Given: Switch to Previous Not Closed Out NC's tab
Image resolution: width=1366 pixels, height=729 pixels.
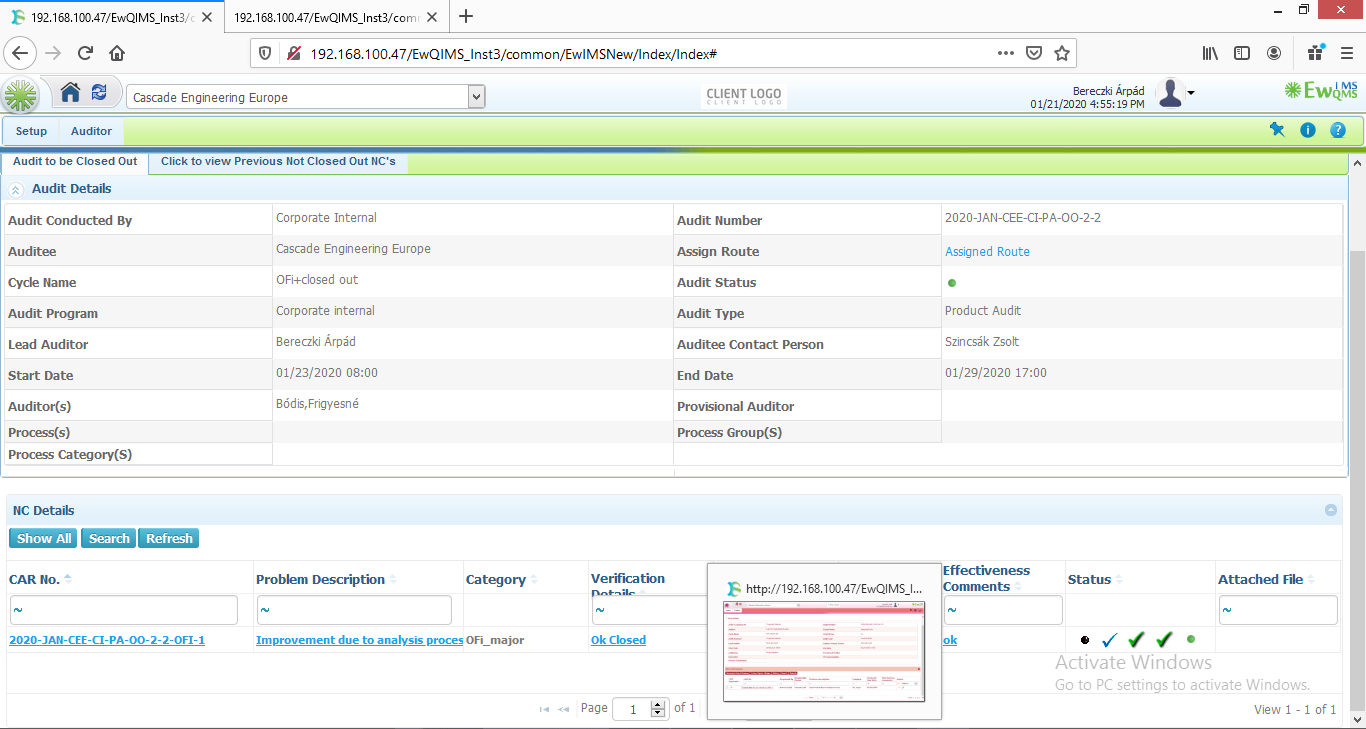Looking at the screenshot, I should click(278, 162).
